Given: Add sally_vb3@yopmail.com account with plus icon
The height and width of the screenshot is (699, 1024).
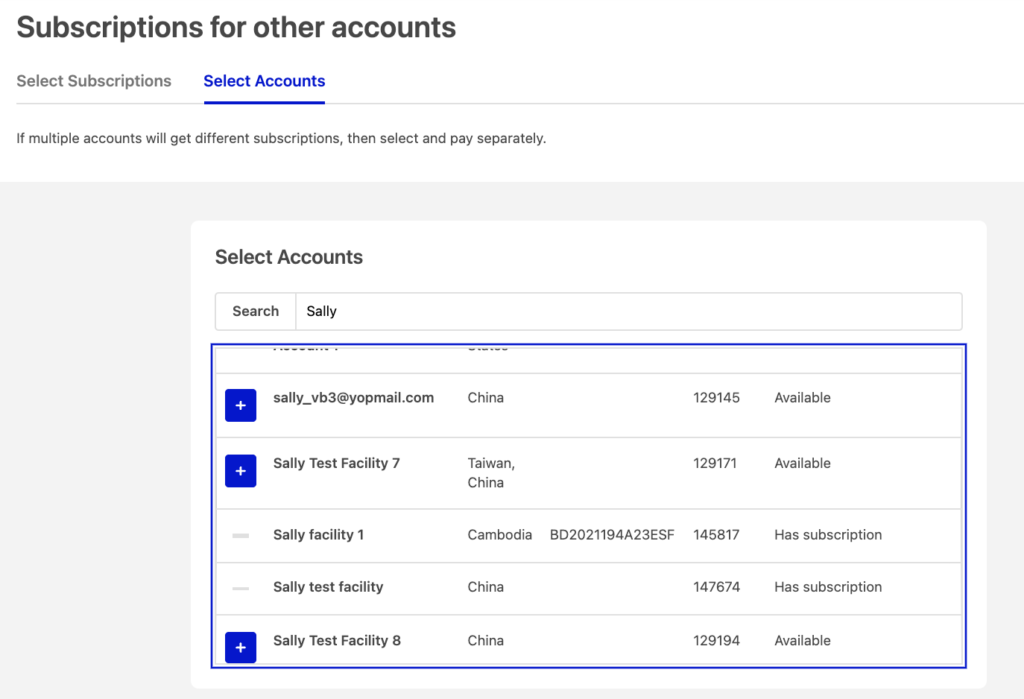Looking at the screenshot, I should tap(240, 405).
